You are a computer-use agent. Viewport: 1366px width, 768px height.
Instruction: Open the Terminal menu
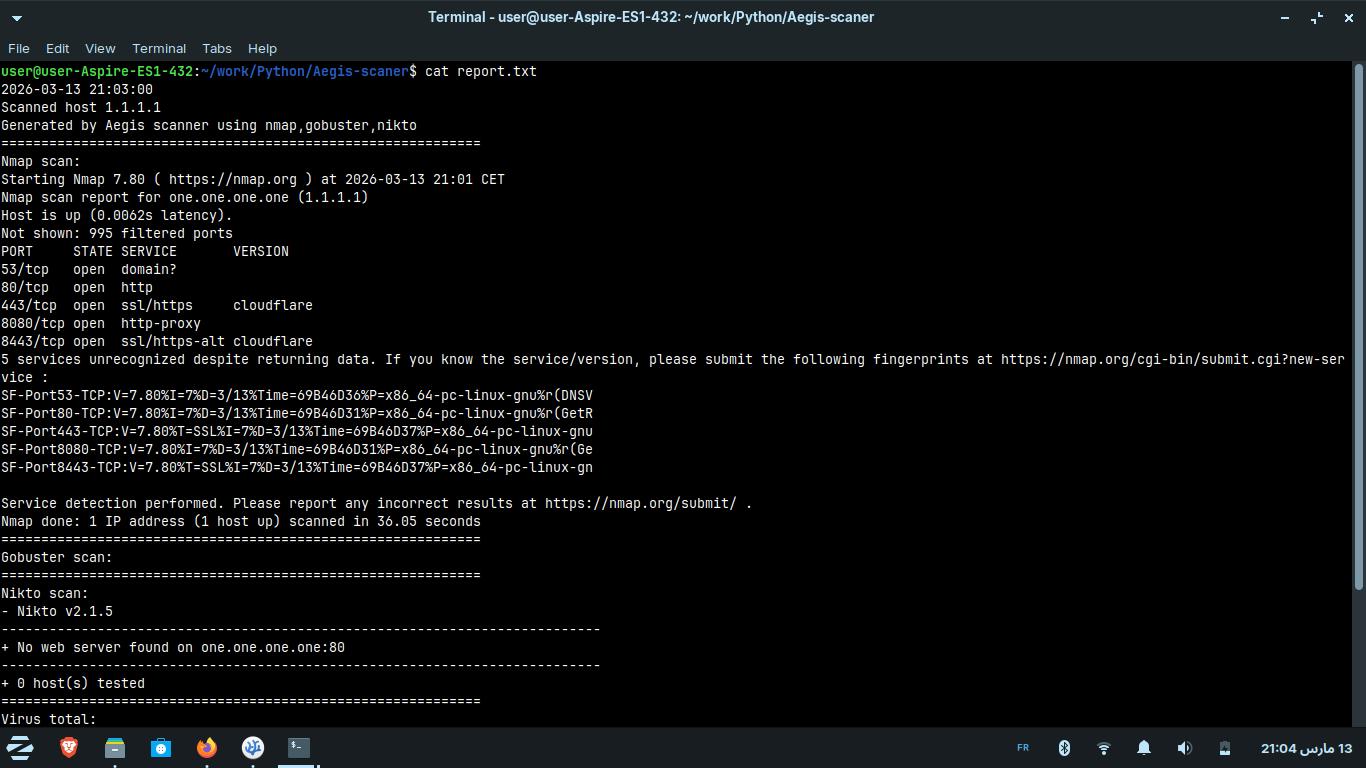tap(159, 48)
